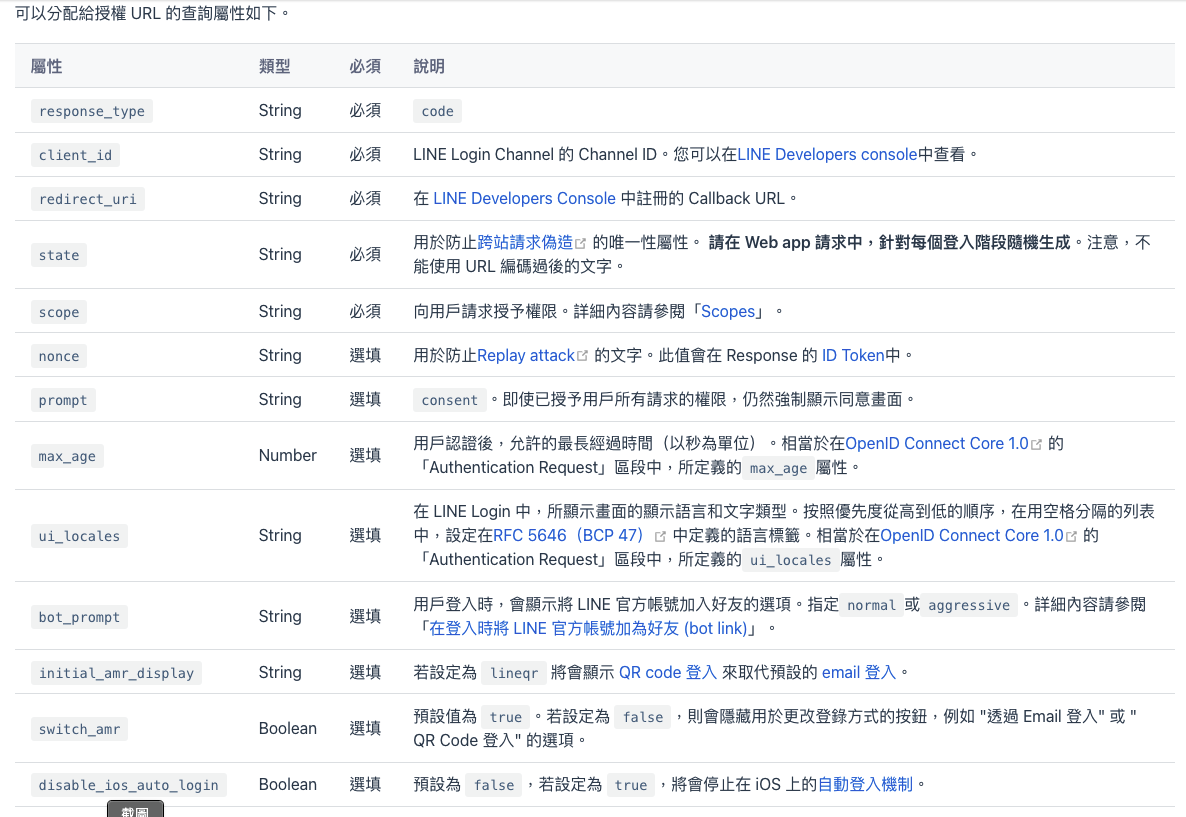This screenshot has width=1186, height=817.
Task: Click external-link icon in max_age row
Action: click(1036, 444)
